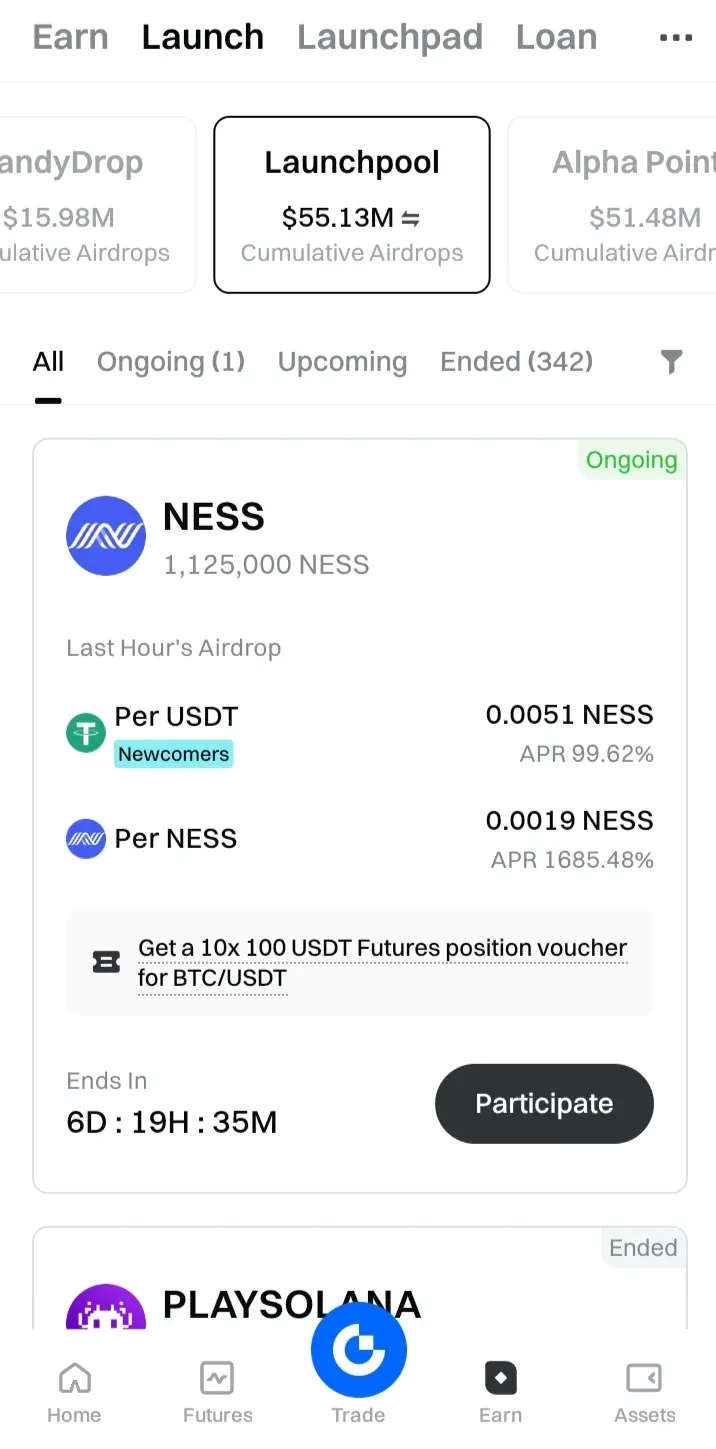This screenshot has height=1449, width=716.
Task: Open Assets wallet from the bottom navigation
Action: [644, 1393]
